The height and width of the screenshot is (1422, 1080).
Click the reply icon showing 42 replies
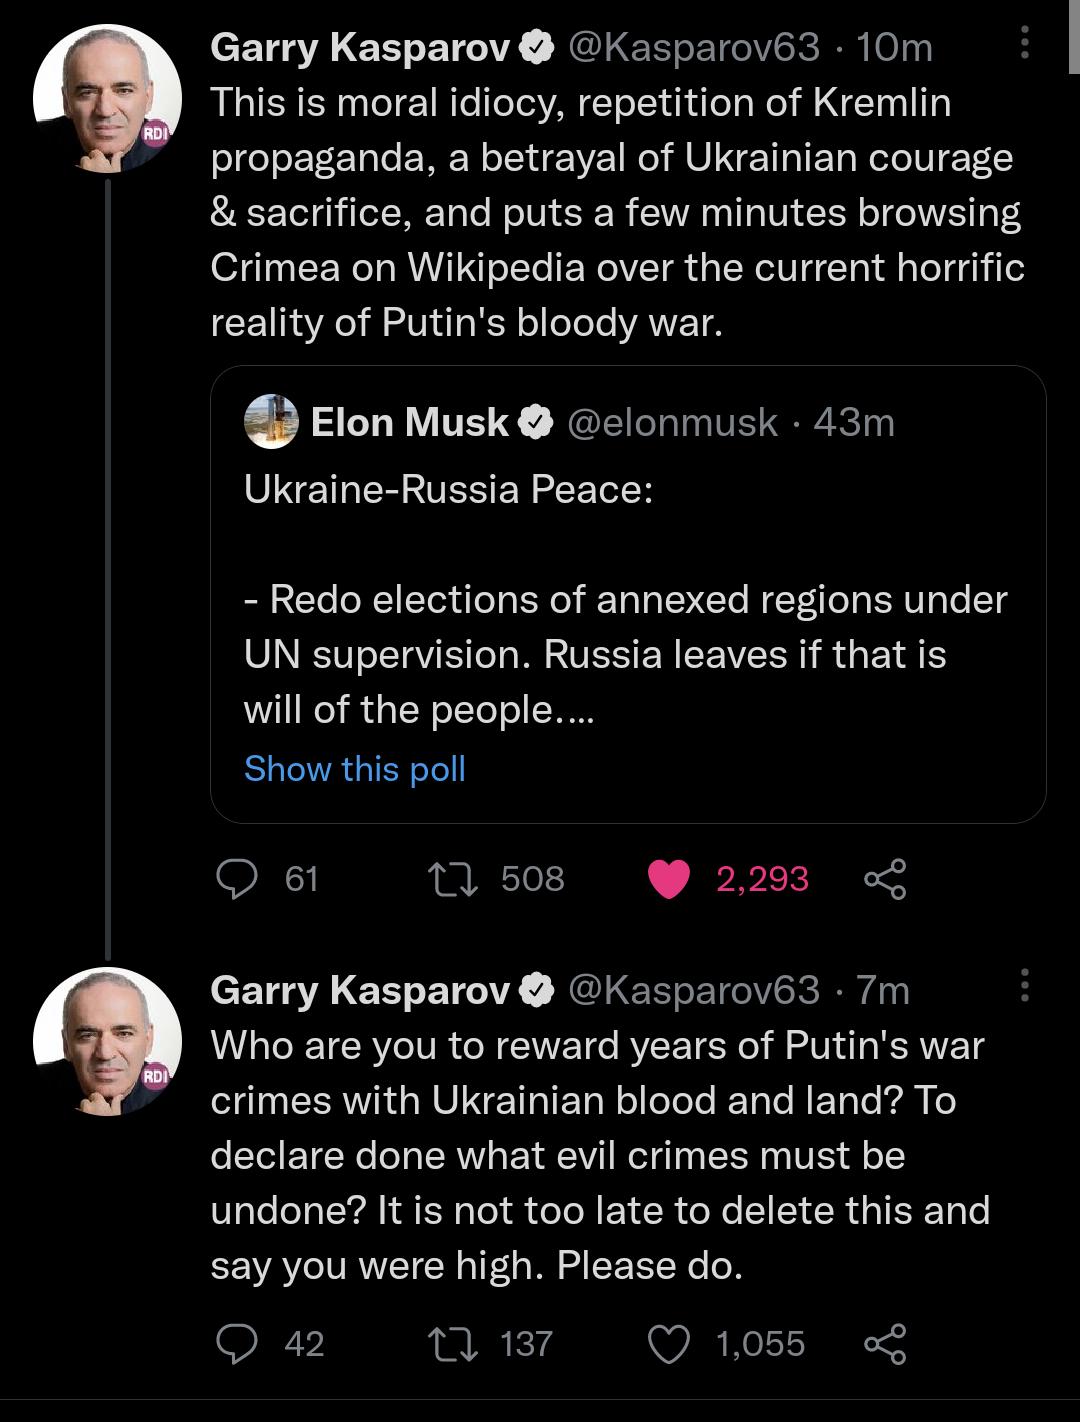click(240, 1345)
